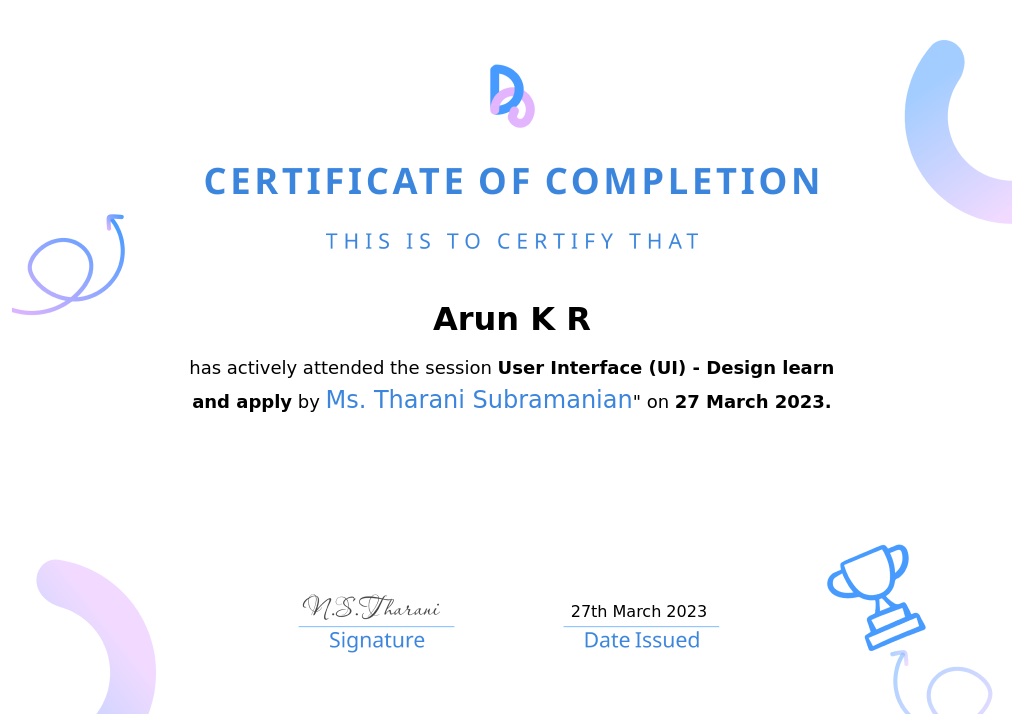Click the 'has actively attended the session' text
This screenshot has height=722, width=1024.
tap(340, 368)
